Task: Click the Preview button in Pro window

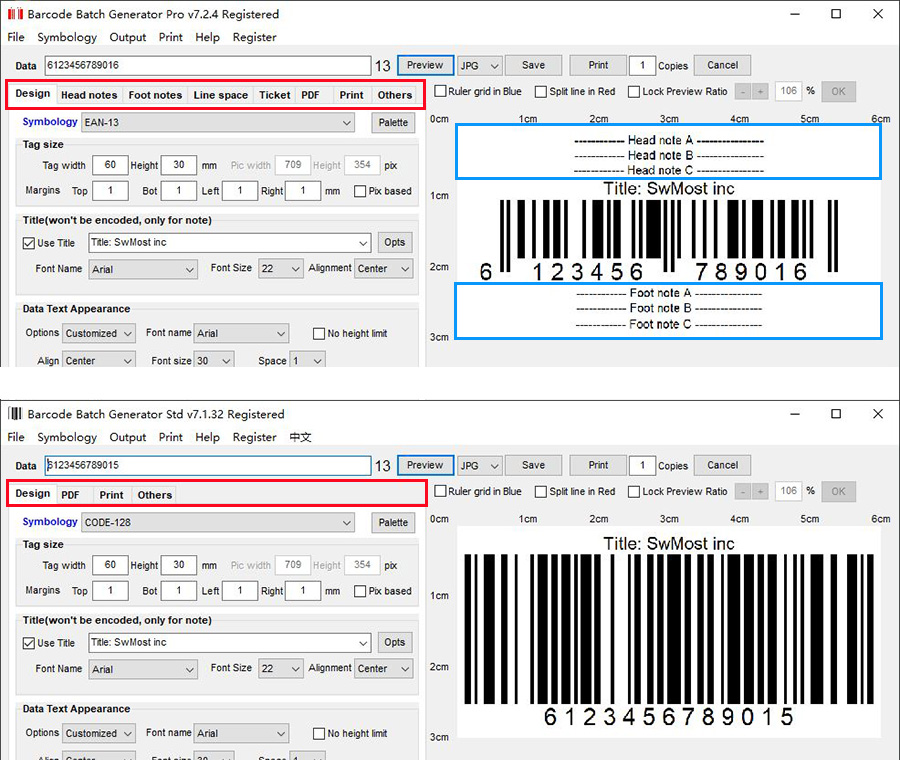Action: 425,65
